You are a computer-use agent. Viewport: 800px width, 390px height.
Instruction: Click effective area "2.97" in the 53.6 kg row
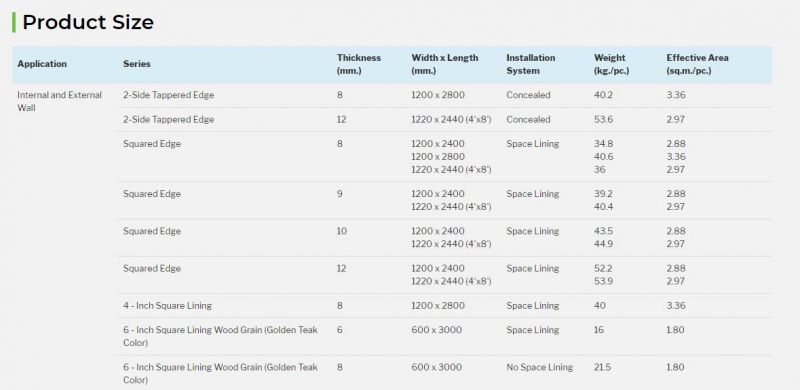click(676, 119)
